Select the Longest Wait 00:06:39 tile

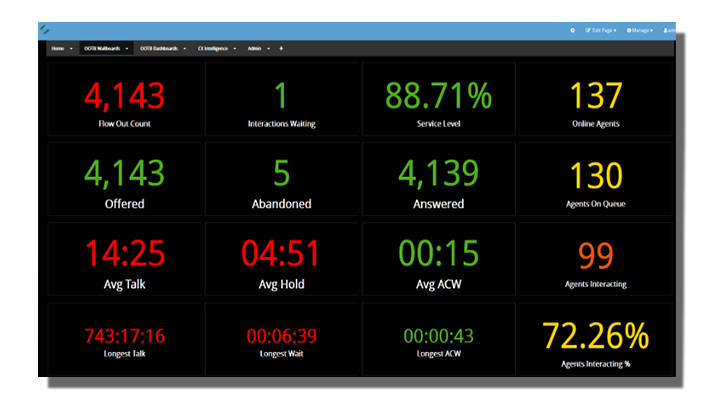pyautogui.click(x=281, y=339)
